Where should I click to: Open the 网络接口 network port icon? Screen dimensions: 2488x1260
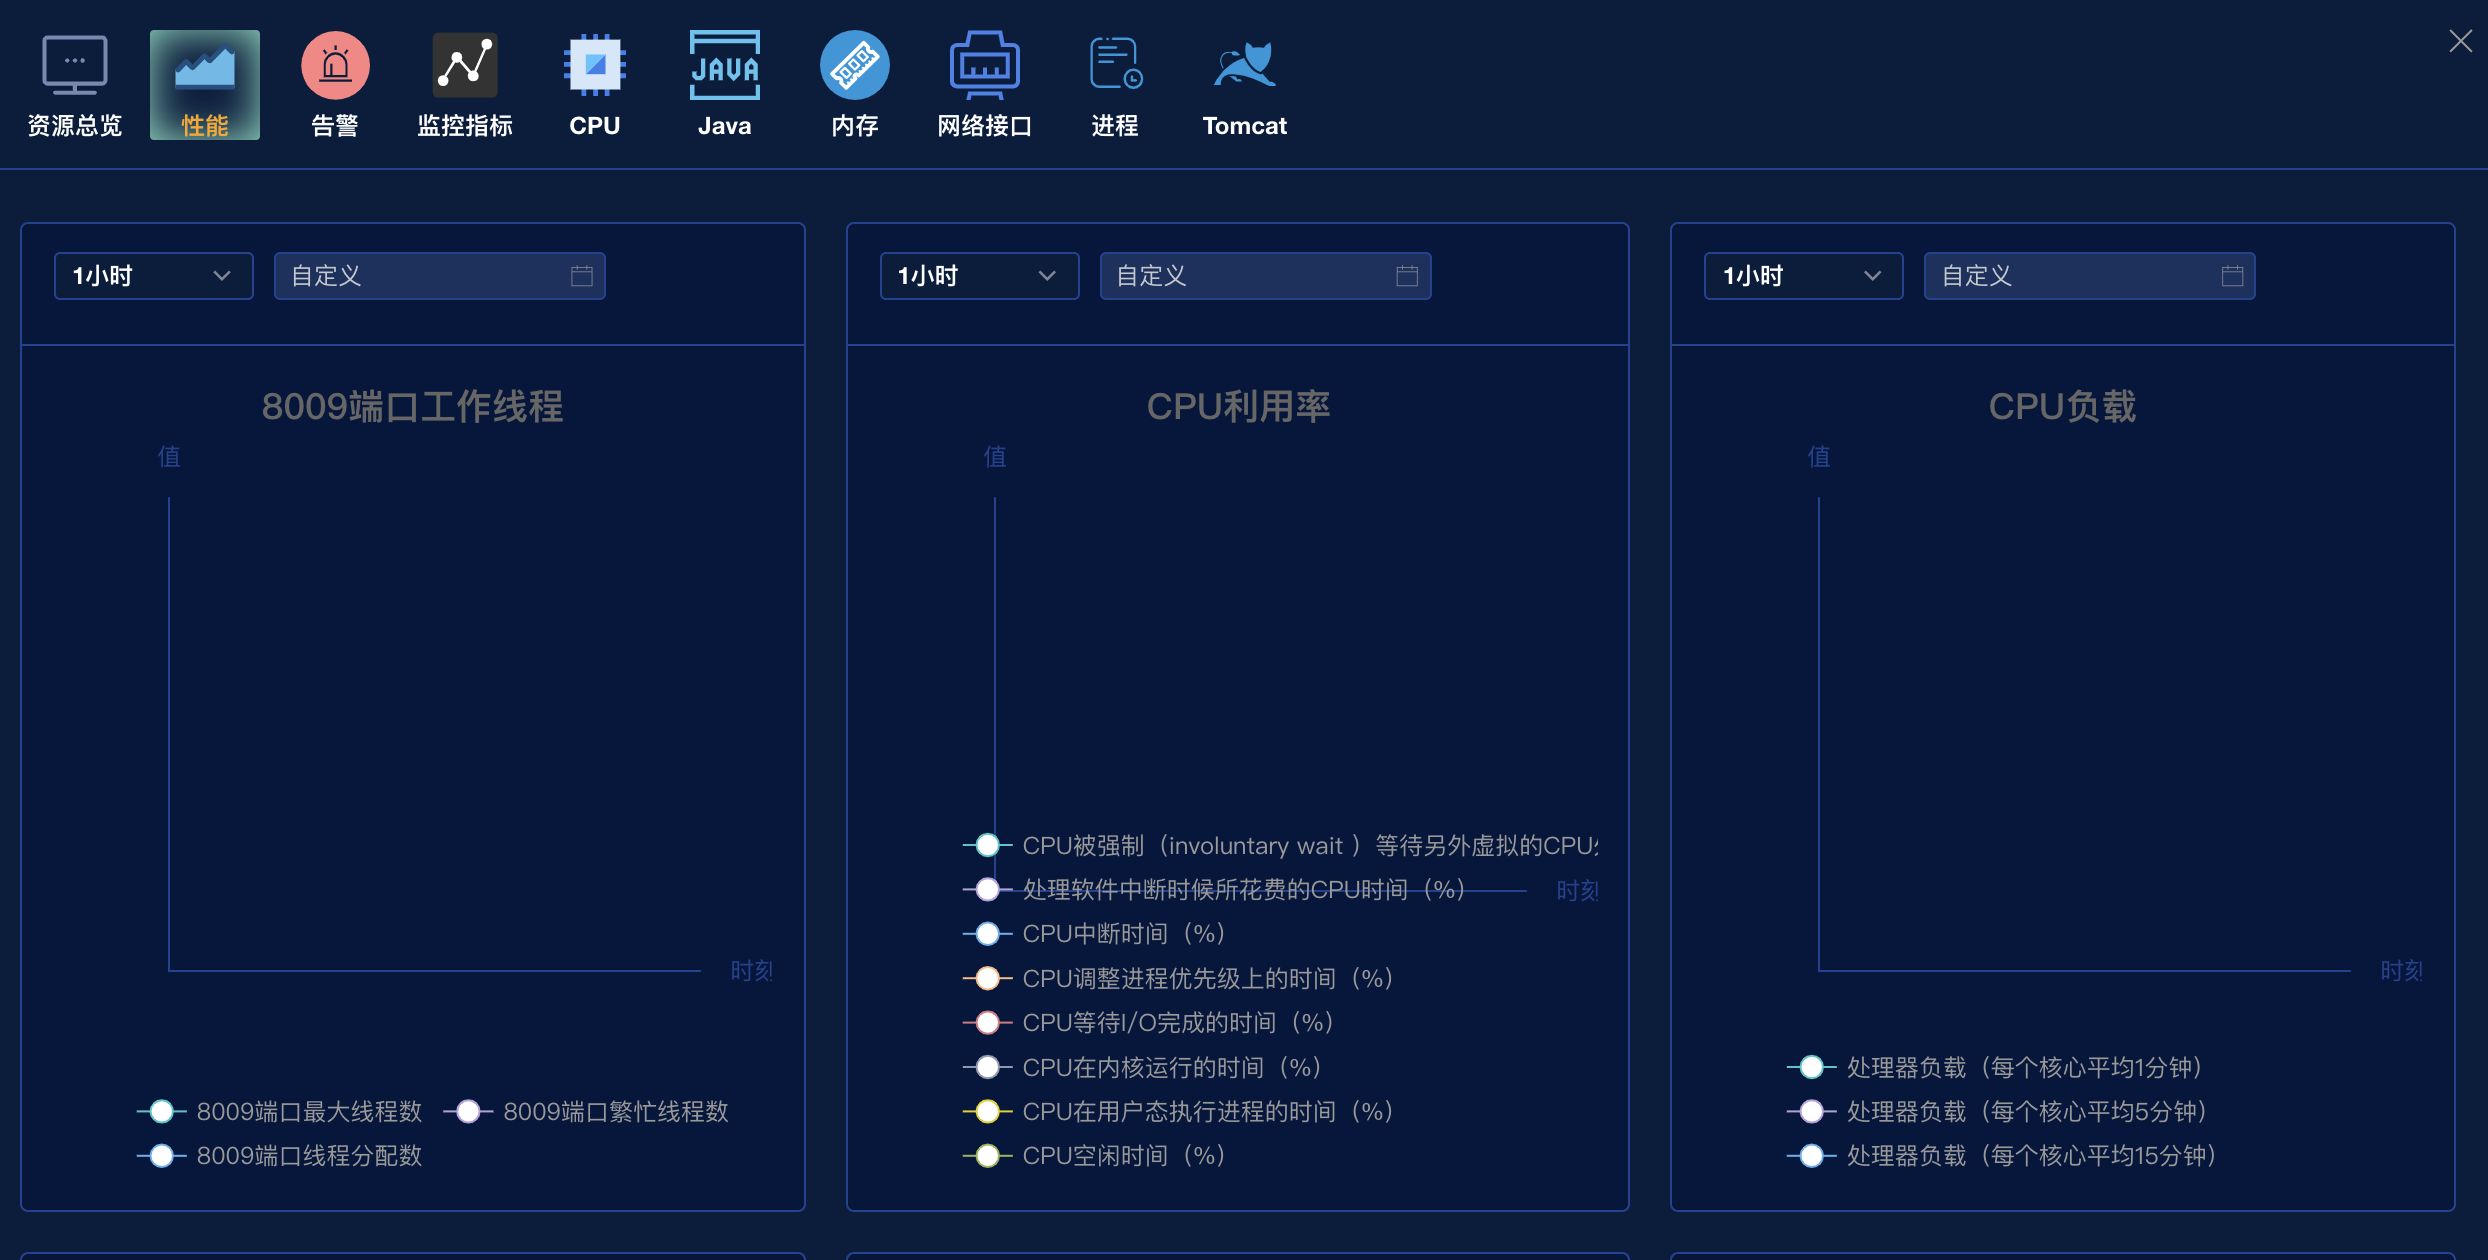click(x=985, y=65)
